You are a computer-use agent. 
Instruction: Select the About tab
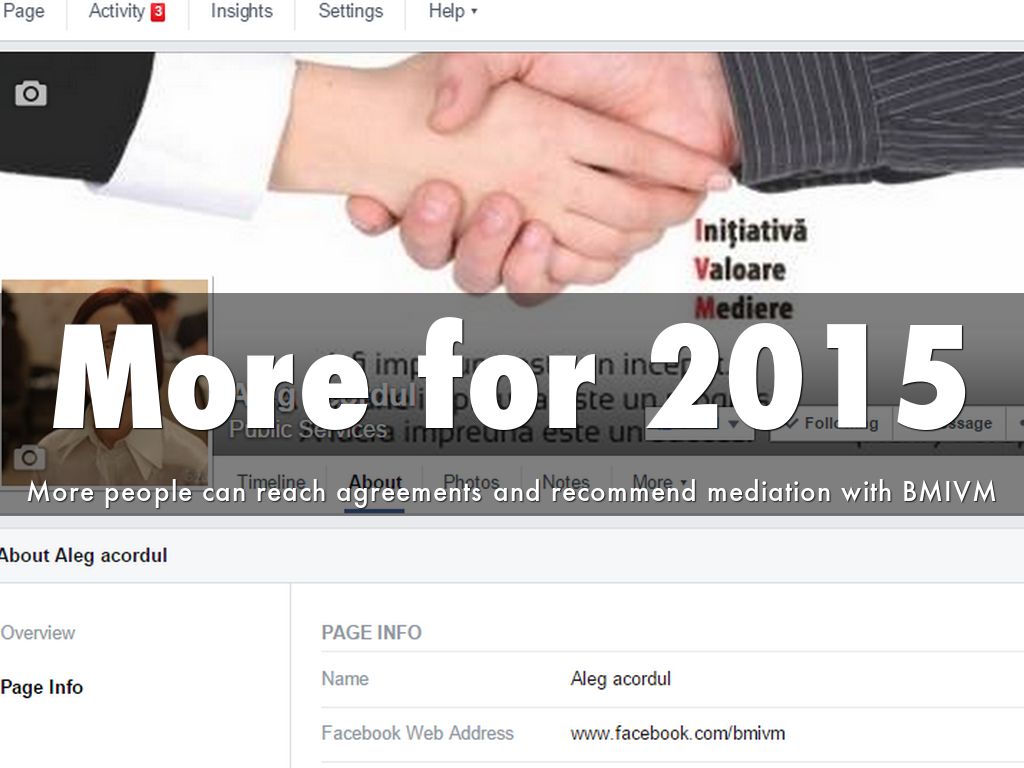coord(375,482)
